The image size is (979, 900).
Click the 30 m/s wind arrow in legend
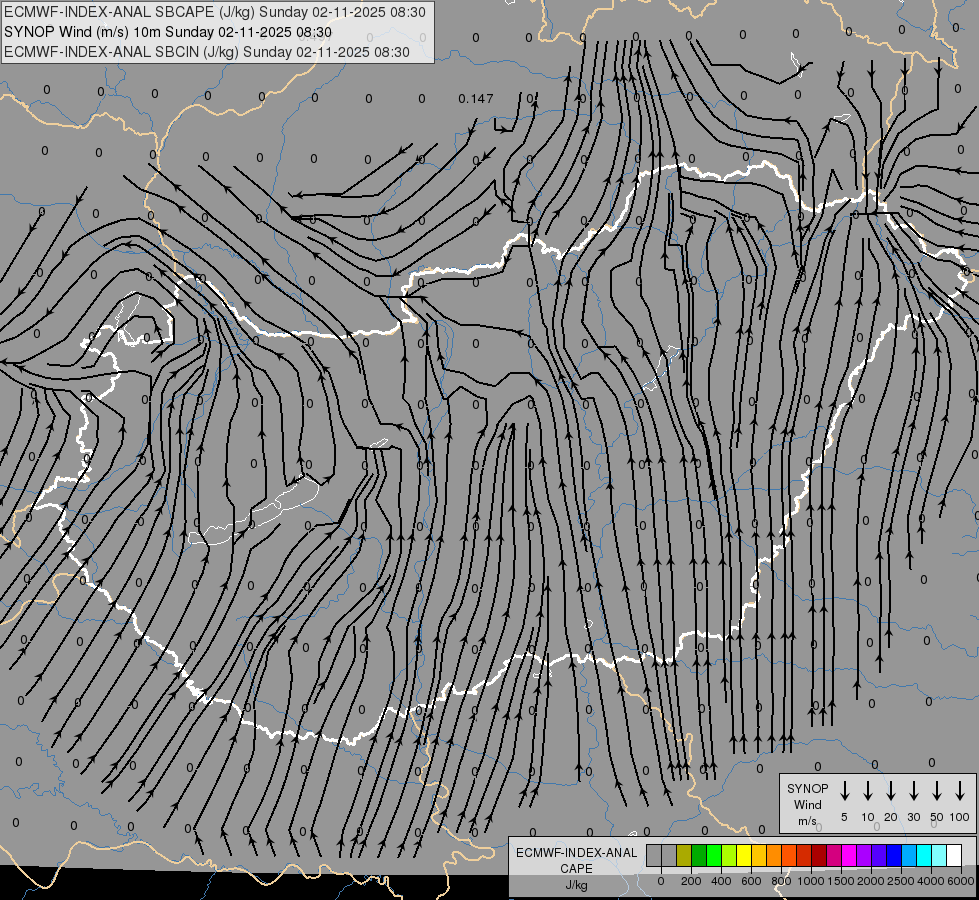[914, 791]
